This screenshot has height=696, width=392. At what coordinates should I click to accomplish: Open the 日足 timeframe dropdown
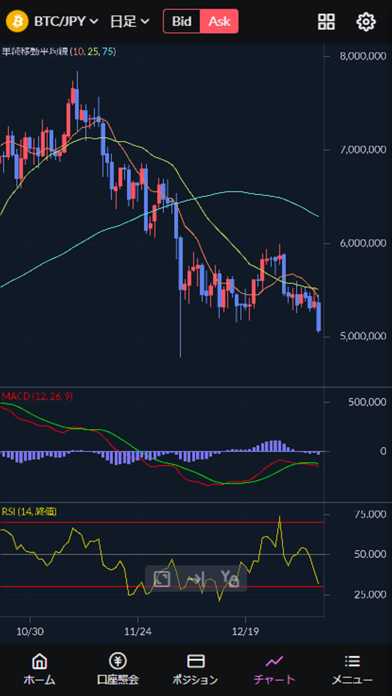[130, 21]
